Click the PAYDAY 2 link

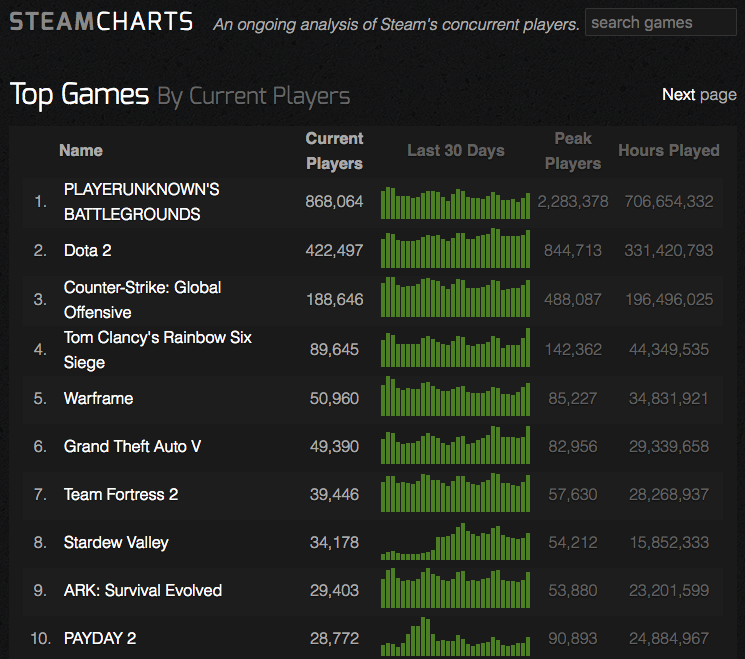pos(99,638)
